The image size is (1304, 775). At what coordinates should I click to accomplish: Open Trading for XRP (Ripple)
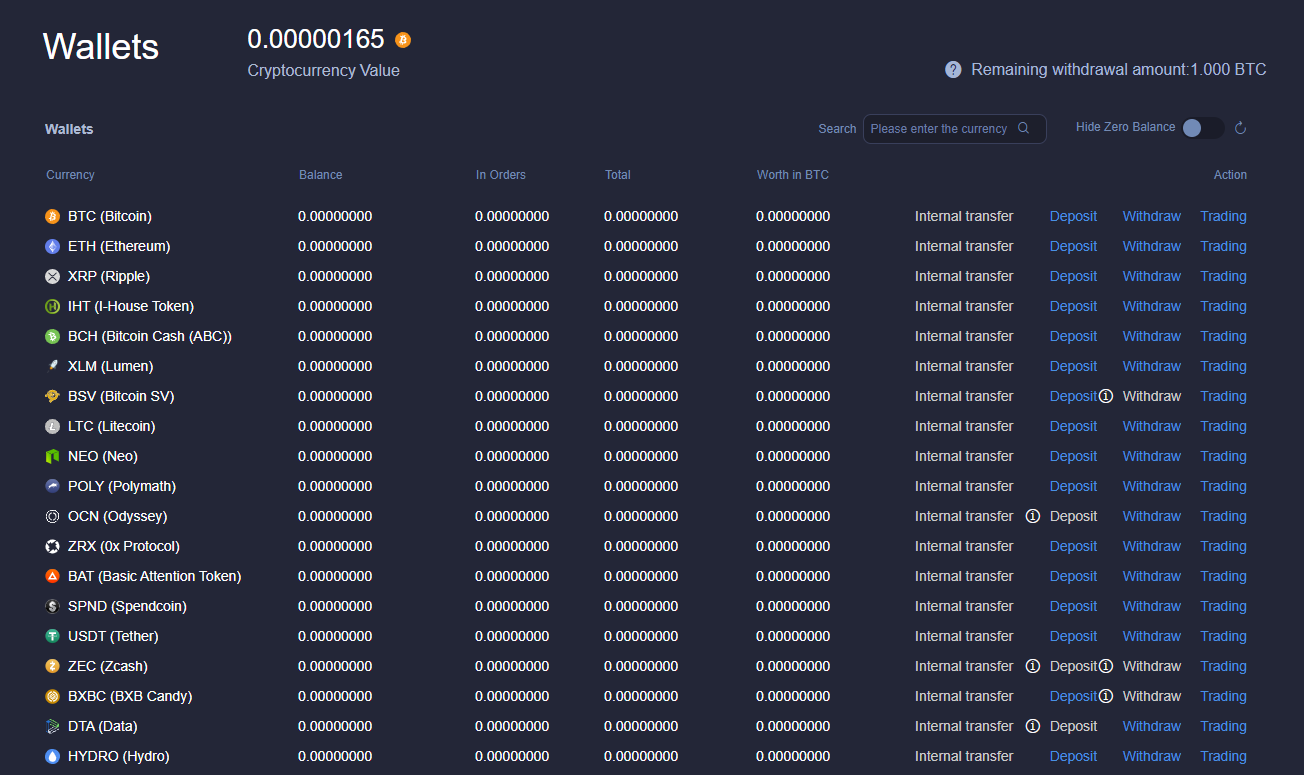click(1224, 276)
